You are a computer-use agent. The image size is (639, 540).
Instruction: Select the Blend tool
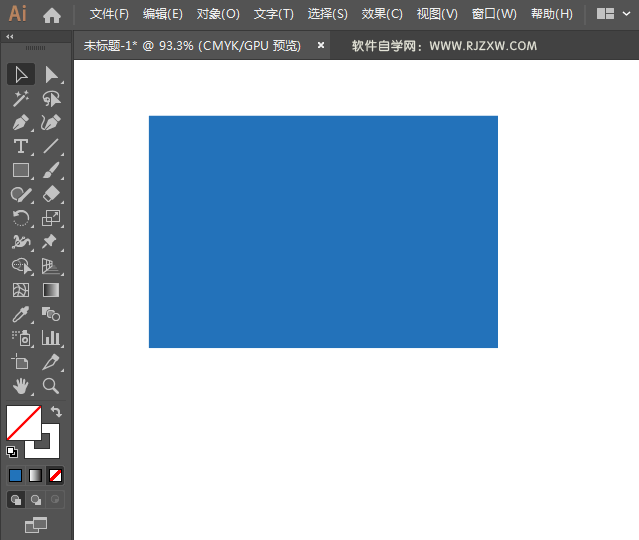[x=51, y=314]
